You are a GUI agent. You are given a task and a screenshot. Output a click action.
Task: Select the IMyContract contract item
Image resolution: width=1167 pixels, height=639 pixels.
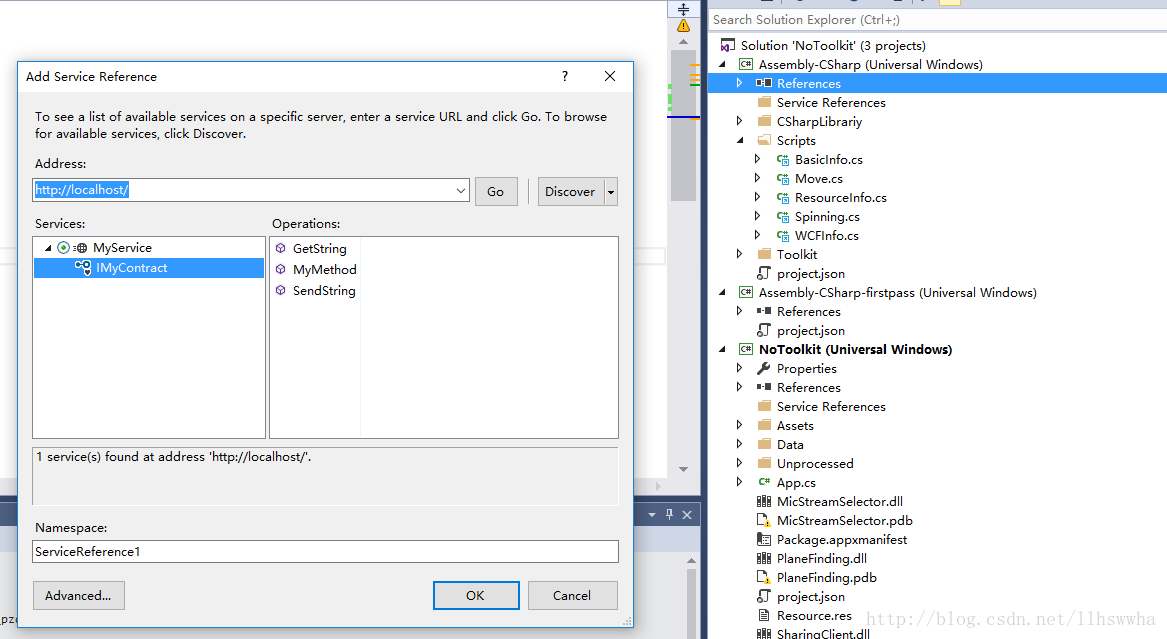pyautogui.click(x=131, y=268)
